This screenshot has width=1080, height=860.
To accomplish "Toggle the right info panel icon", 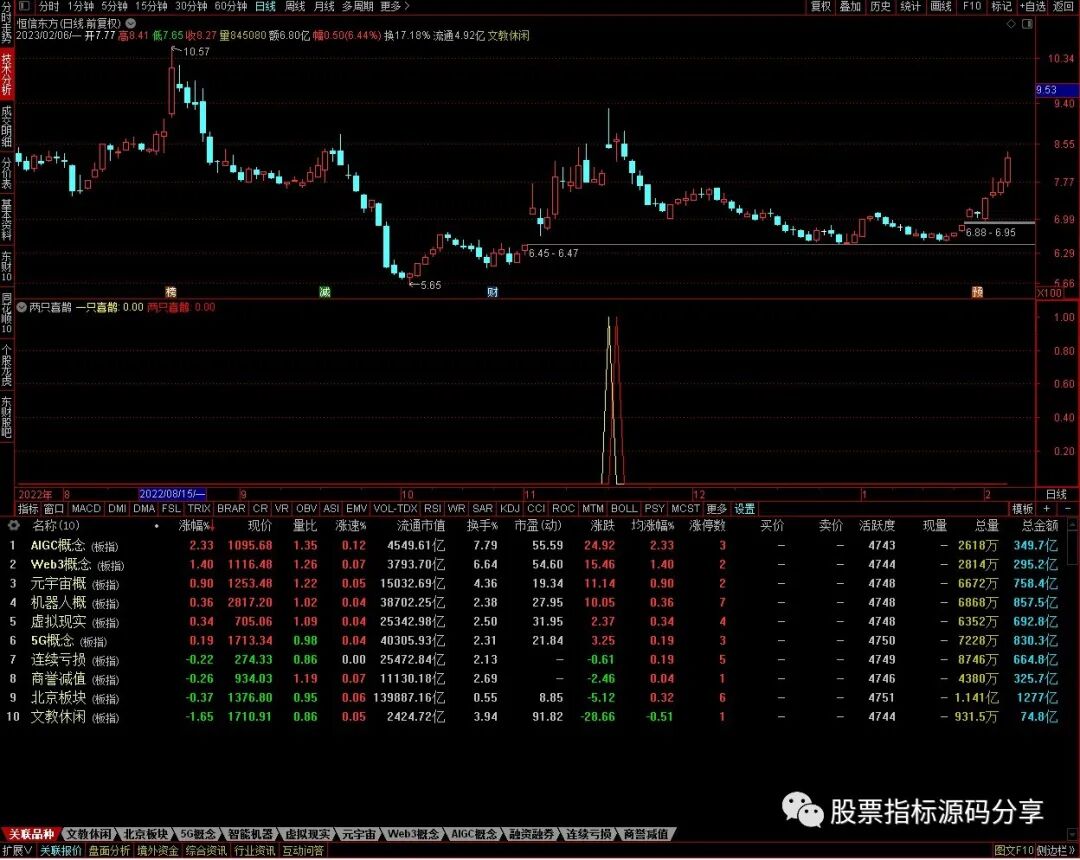I will click(1027, 24).
